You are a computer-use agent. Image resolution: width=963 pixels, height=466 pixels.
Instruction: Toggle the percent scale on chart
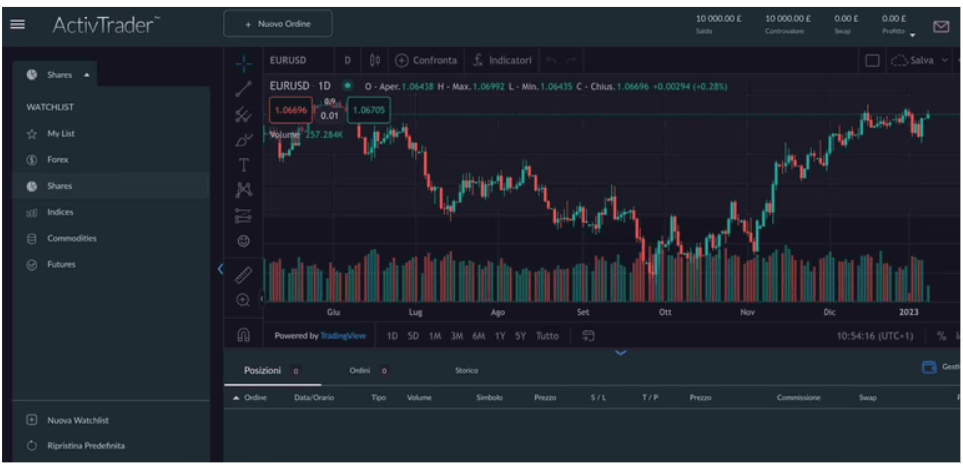coord(940,336)
